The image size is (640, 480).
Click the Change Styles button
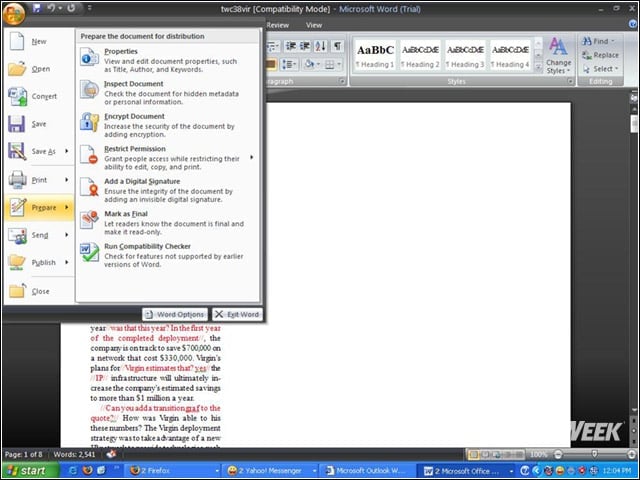559,56
